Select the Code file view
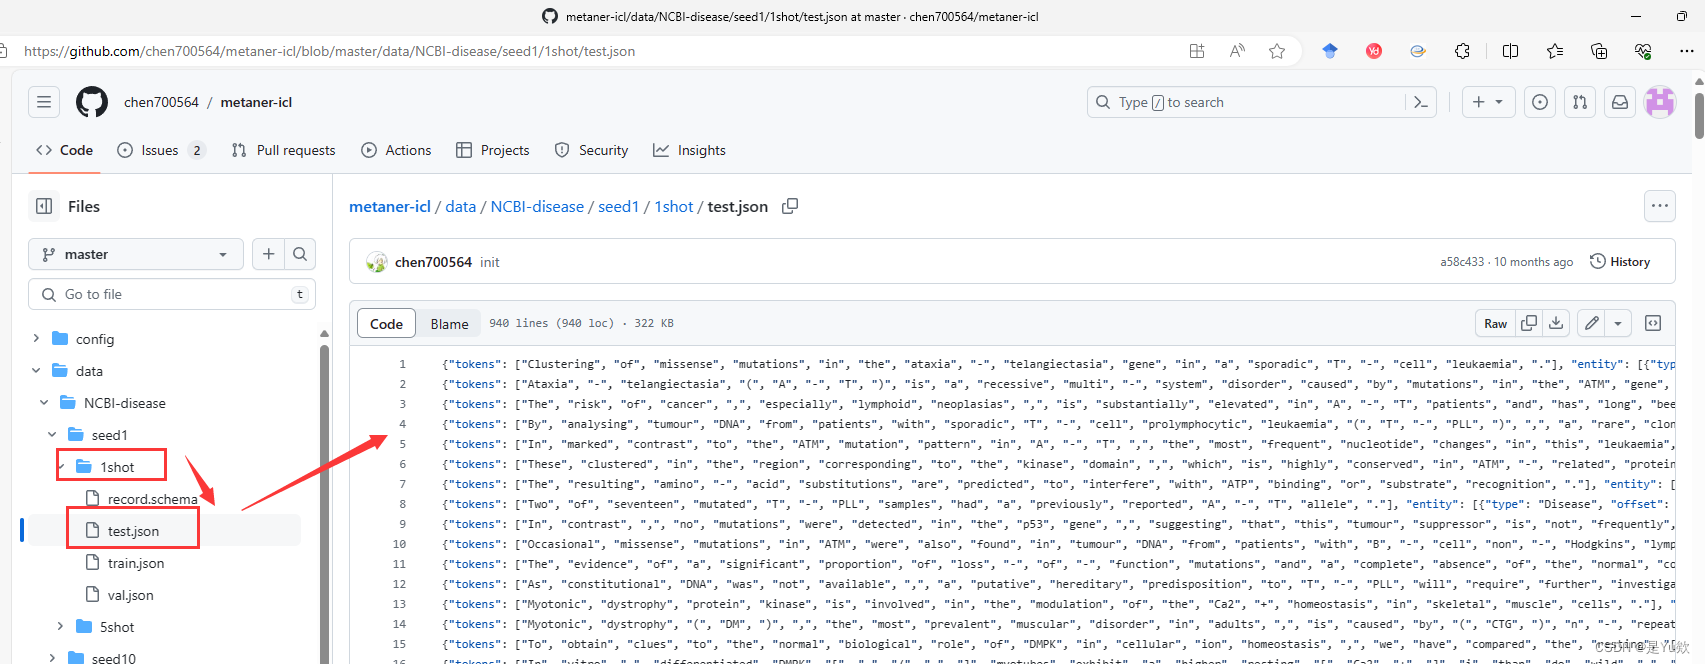1705x664 pixels. 386,323
